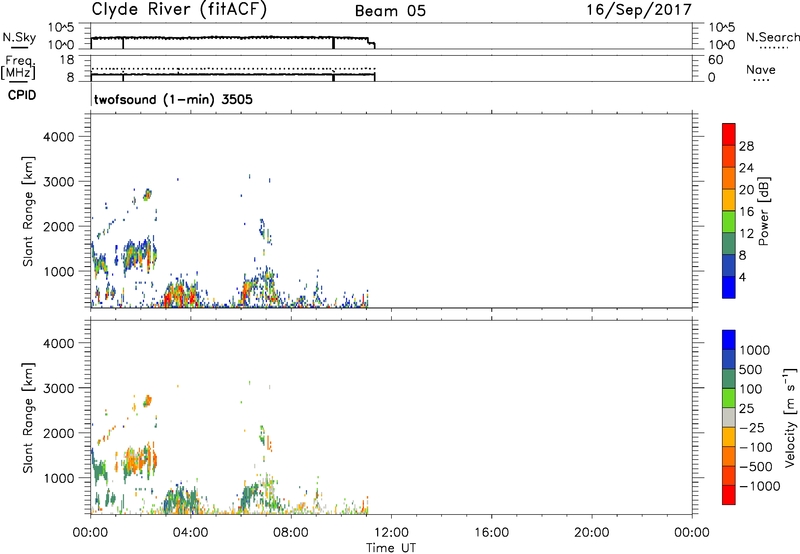
Task: Click the "4" label on the Power color bar
Action: pos(742,278)
